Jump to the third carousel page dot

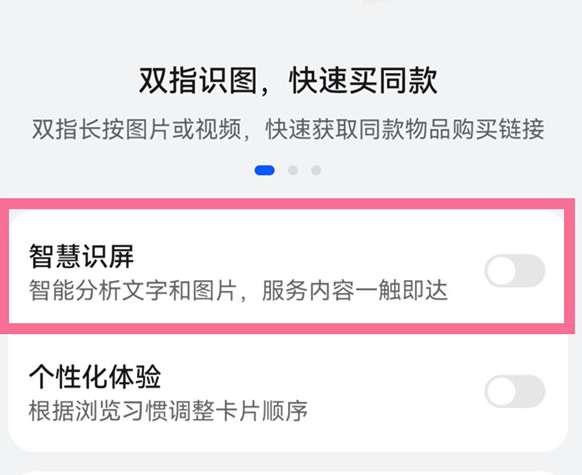316,170
